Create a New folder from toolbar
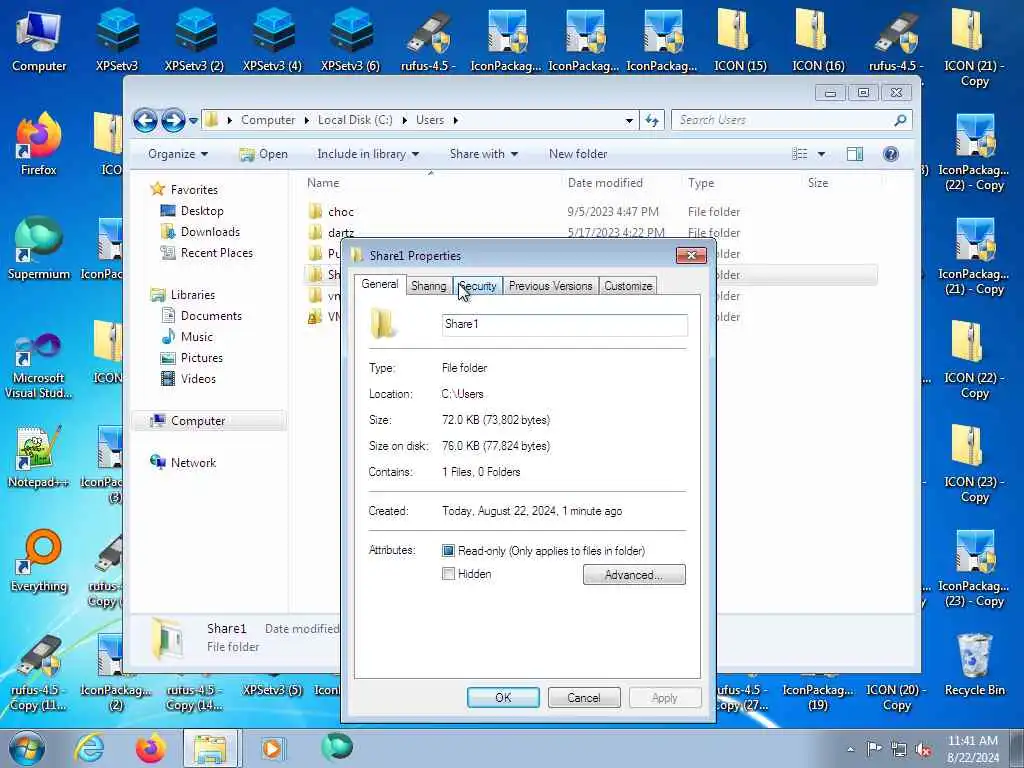This screenshot has height=768, width=1024. [x=578, y=154]
